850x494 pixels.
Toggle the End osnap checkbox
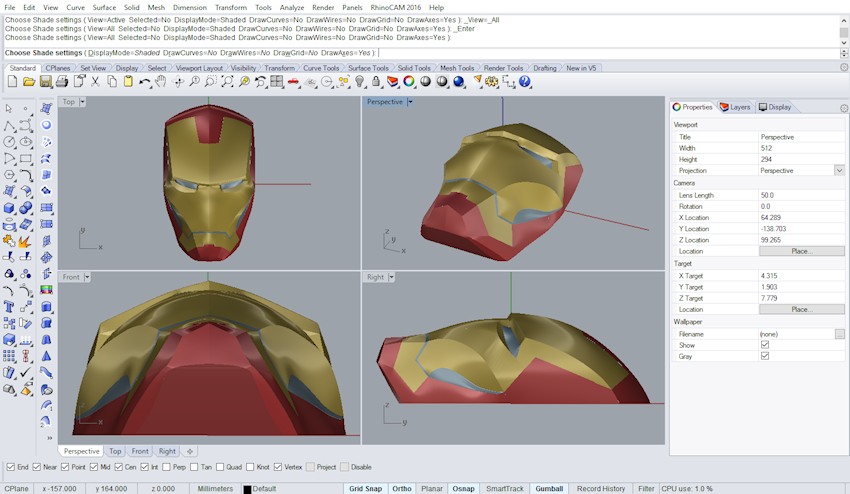(10, 467)
